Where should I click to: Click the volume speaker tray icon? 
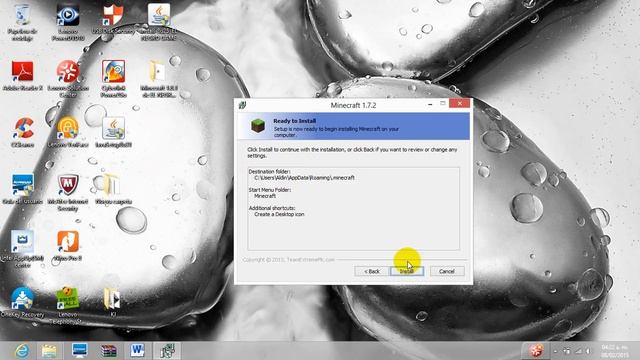click(588, 351)
